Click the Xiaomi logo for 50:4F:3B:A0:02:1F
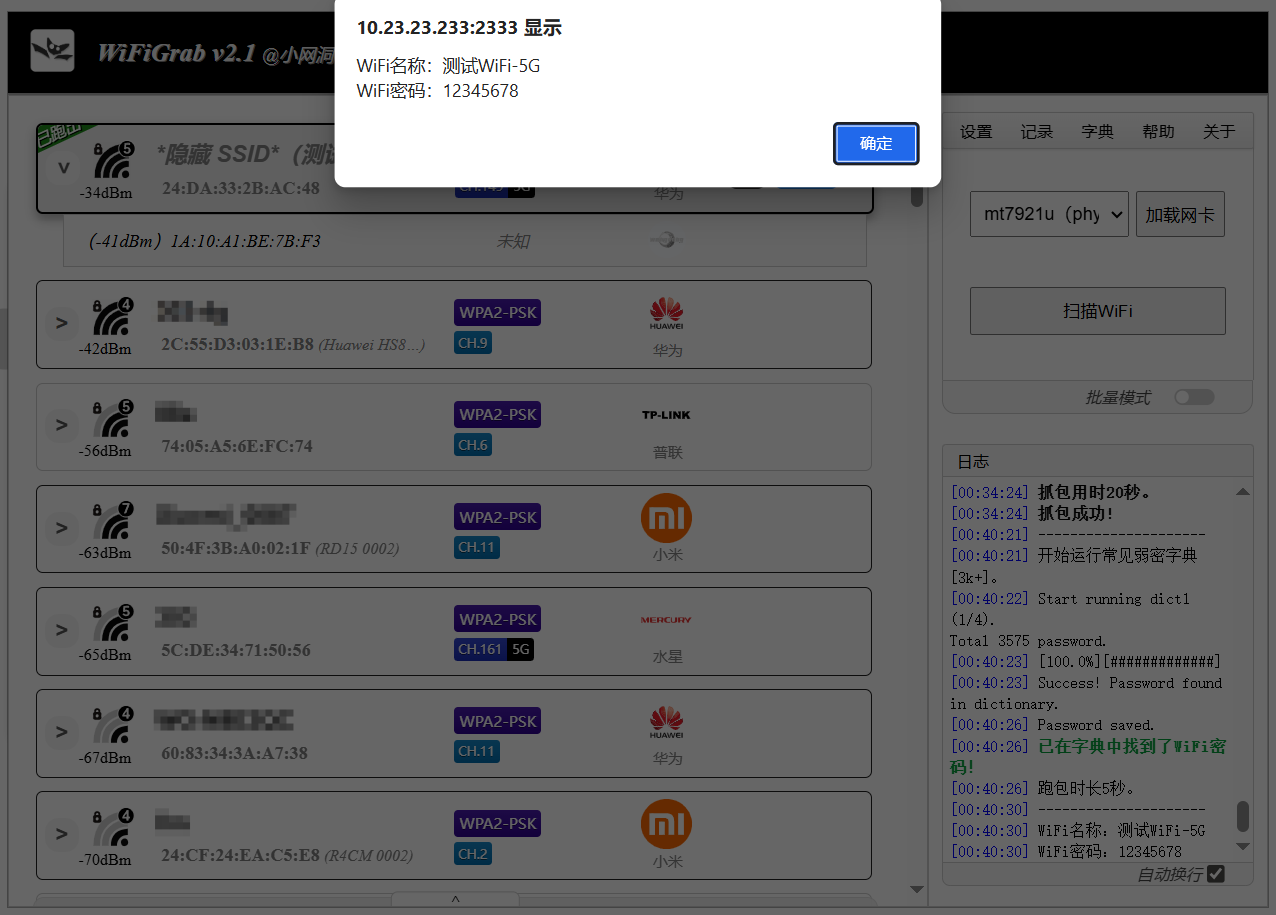The image size is (1276, 915). 666,518
